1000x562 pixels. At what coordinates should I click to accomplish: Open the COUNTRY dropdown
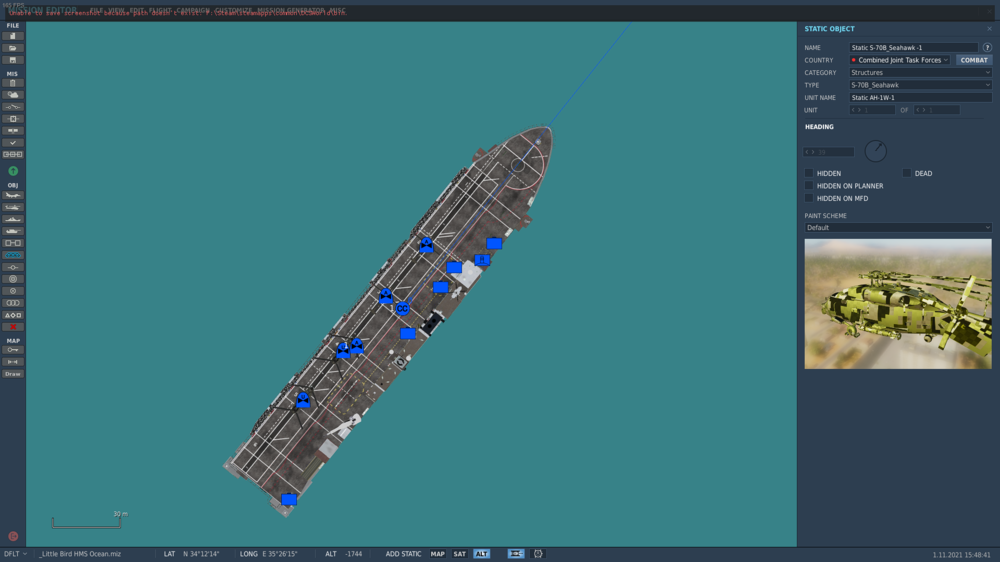point(900,60)
